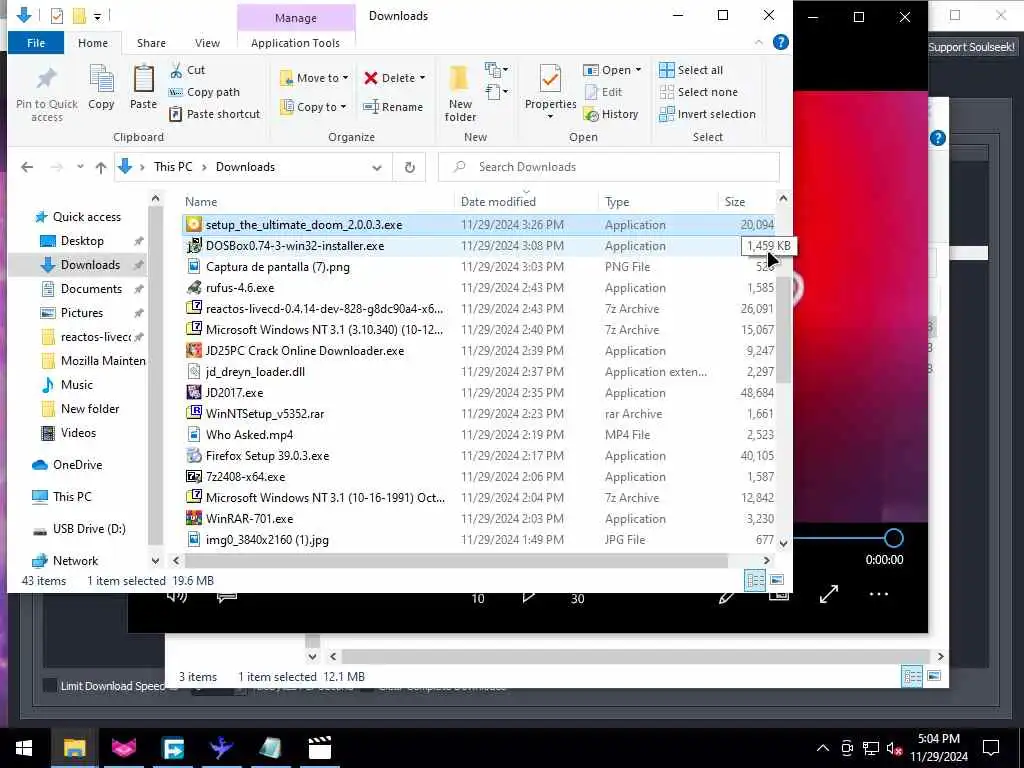Click Select none in ribbon
Screen dimensions: 1024x768
click(698, 92)
